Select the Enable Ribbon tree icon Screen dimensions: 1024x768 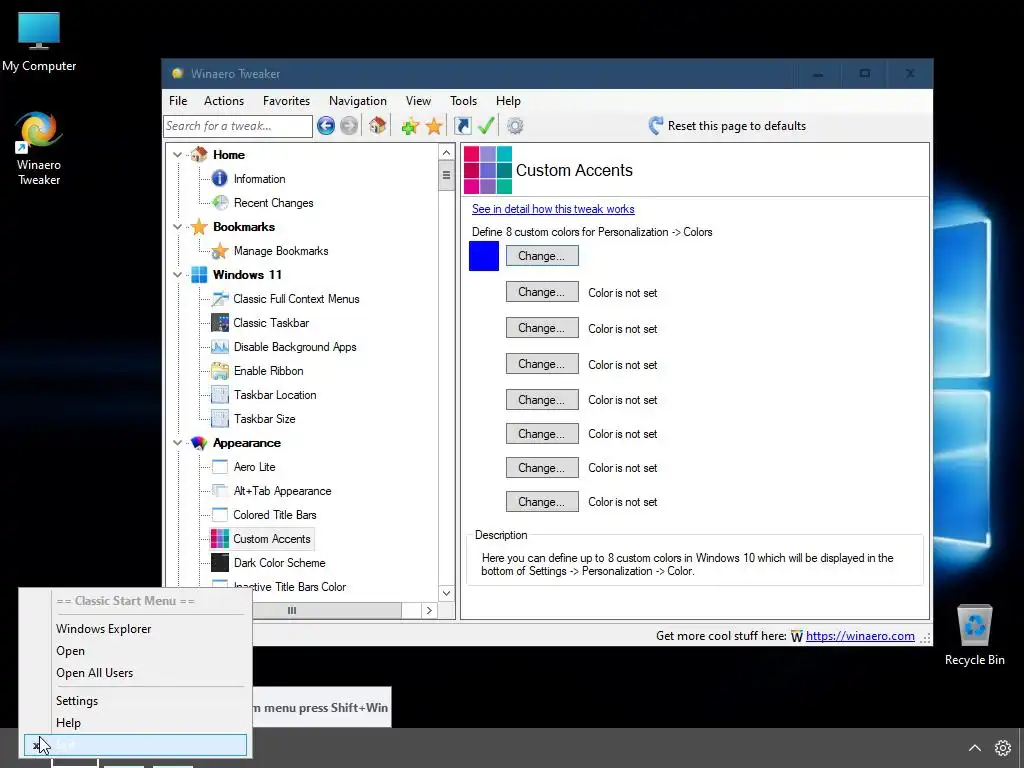click(x=220, y=371)
